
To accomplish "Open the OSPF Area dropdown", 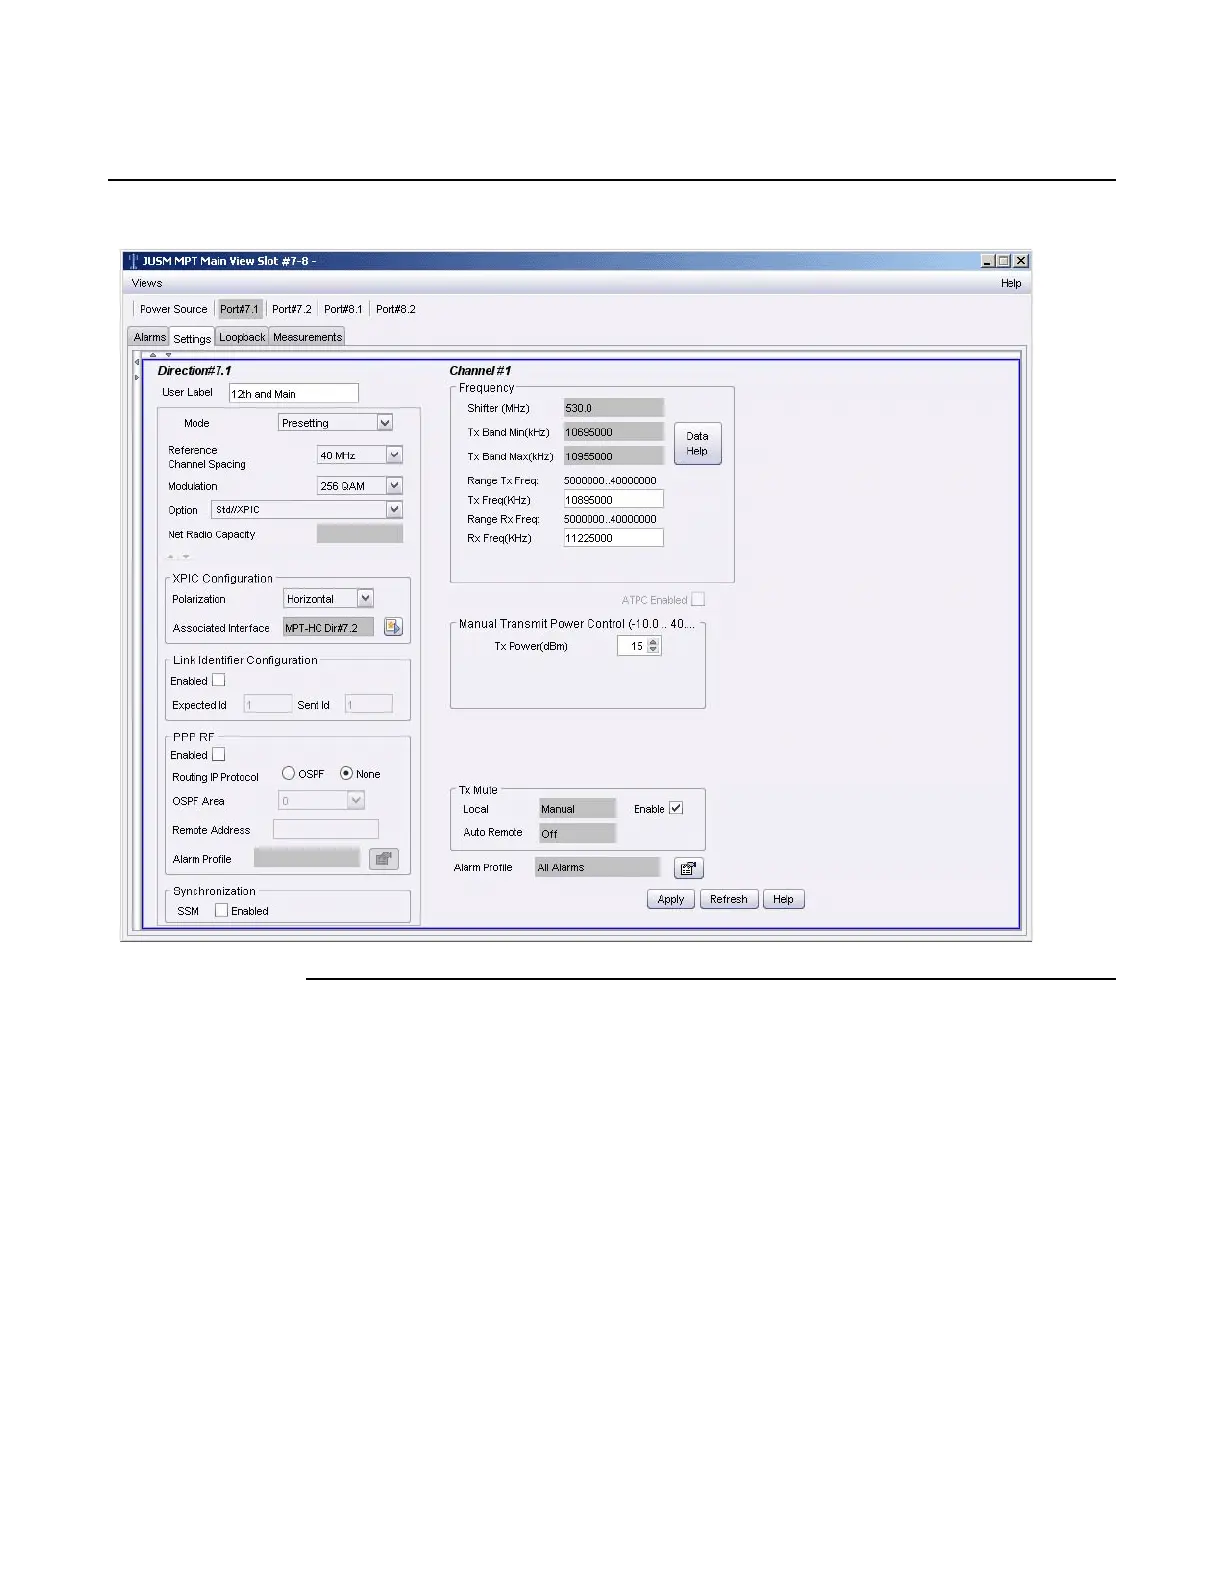I will click(356, 800).
